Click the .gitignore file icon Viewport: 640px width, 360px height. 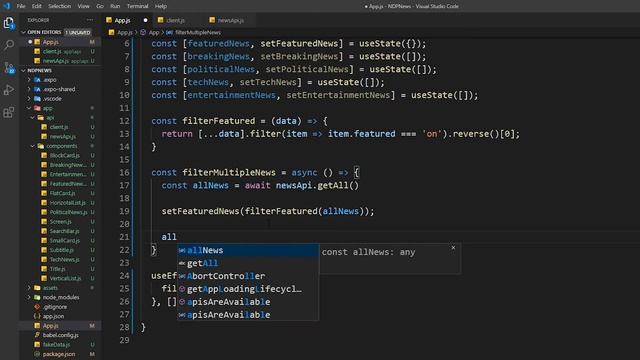click(x=37, y=307)
